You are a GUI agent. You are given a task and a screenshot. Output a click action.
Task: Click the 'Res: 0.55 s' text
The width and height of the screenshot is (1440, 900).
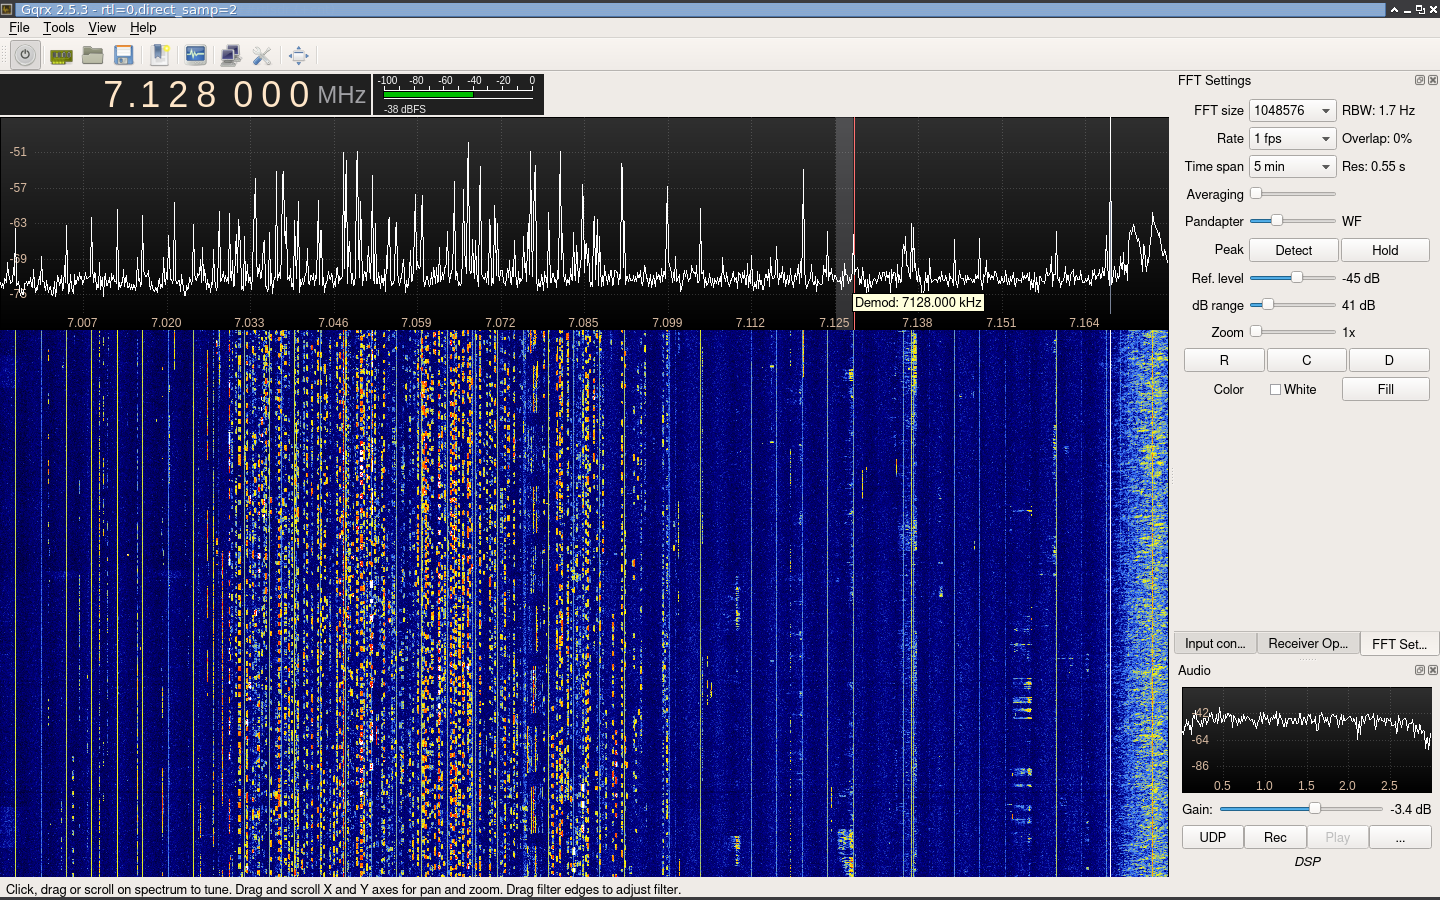(1373, 166)
